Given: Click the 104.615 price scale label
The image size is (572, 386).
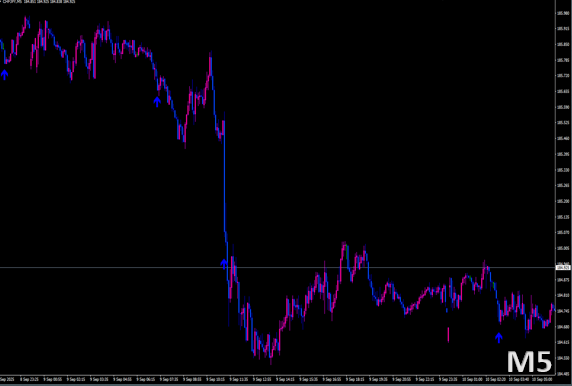Looking at the screenshot, I should (563, 342).
